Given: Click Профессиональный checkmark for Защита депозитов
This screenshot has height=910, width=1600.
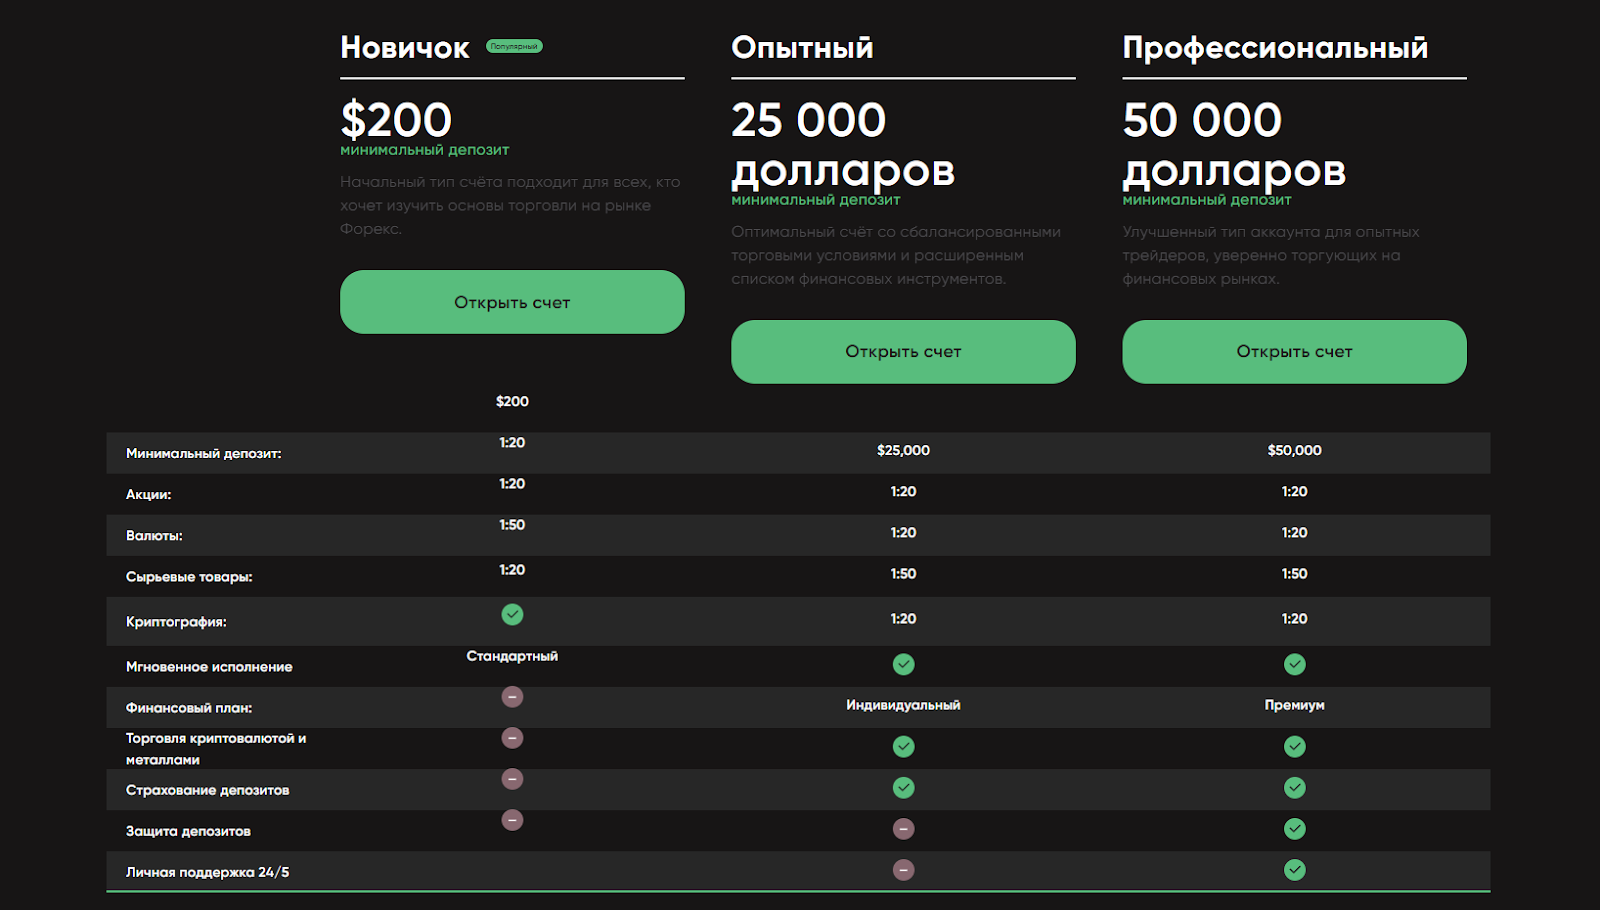Looking at the screenshot, I should (1294, 829).
